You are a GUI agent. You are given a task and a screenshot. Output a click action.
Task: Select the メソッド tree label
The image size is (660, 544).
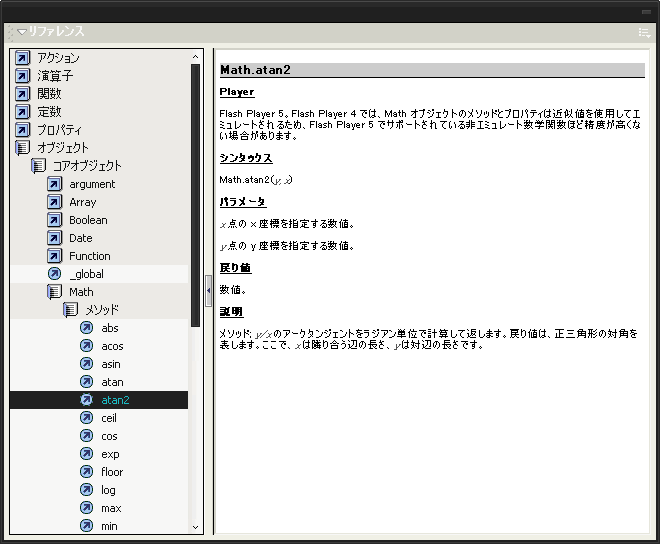click(x=102, y=310)
